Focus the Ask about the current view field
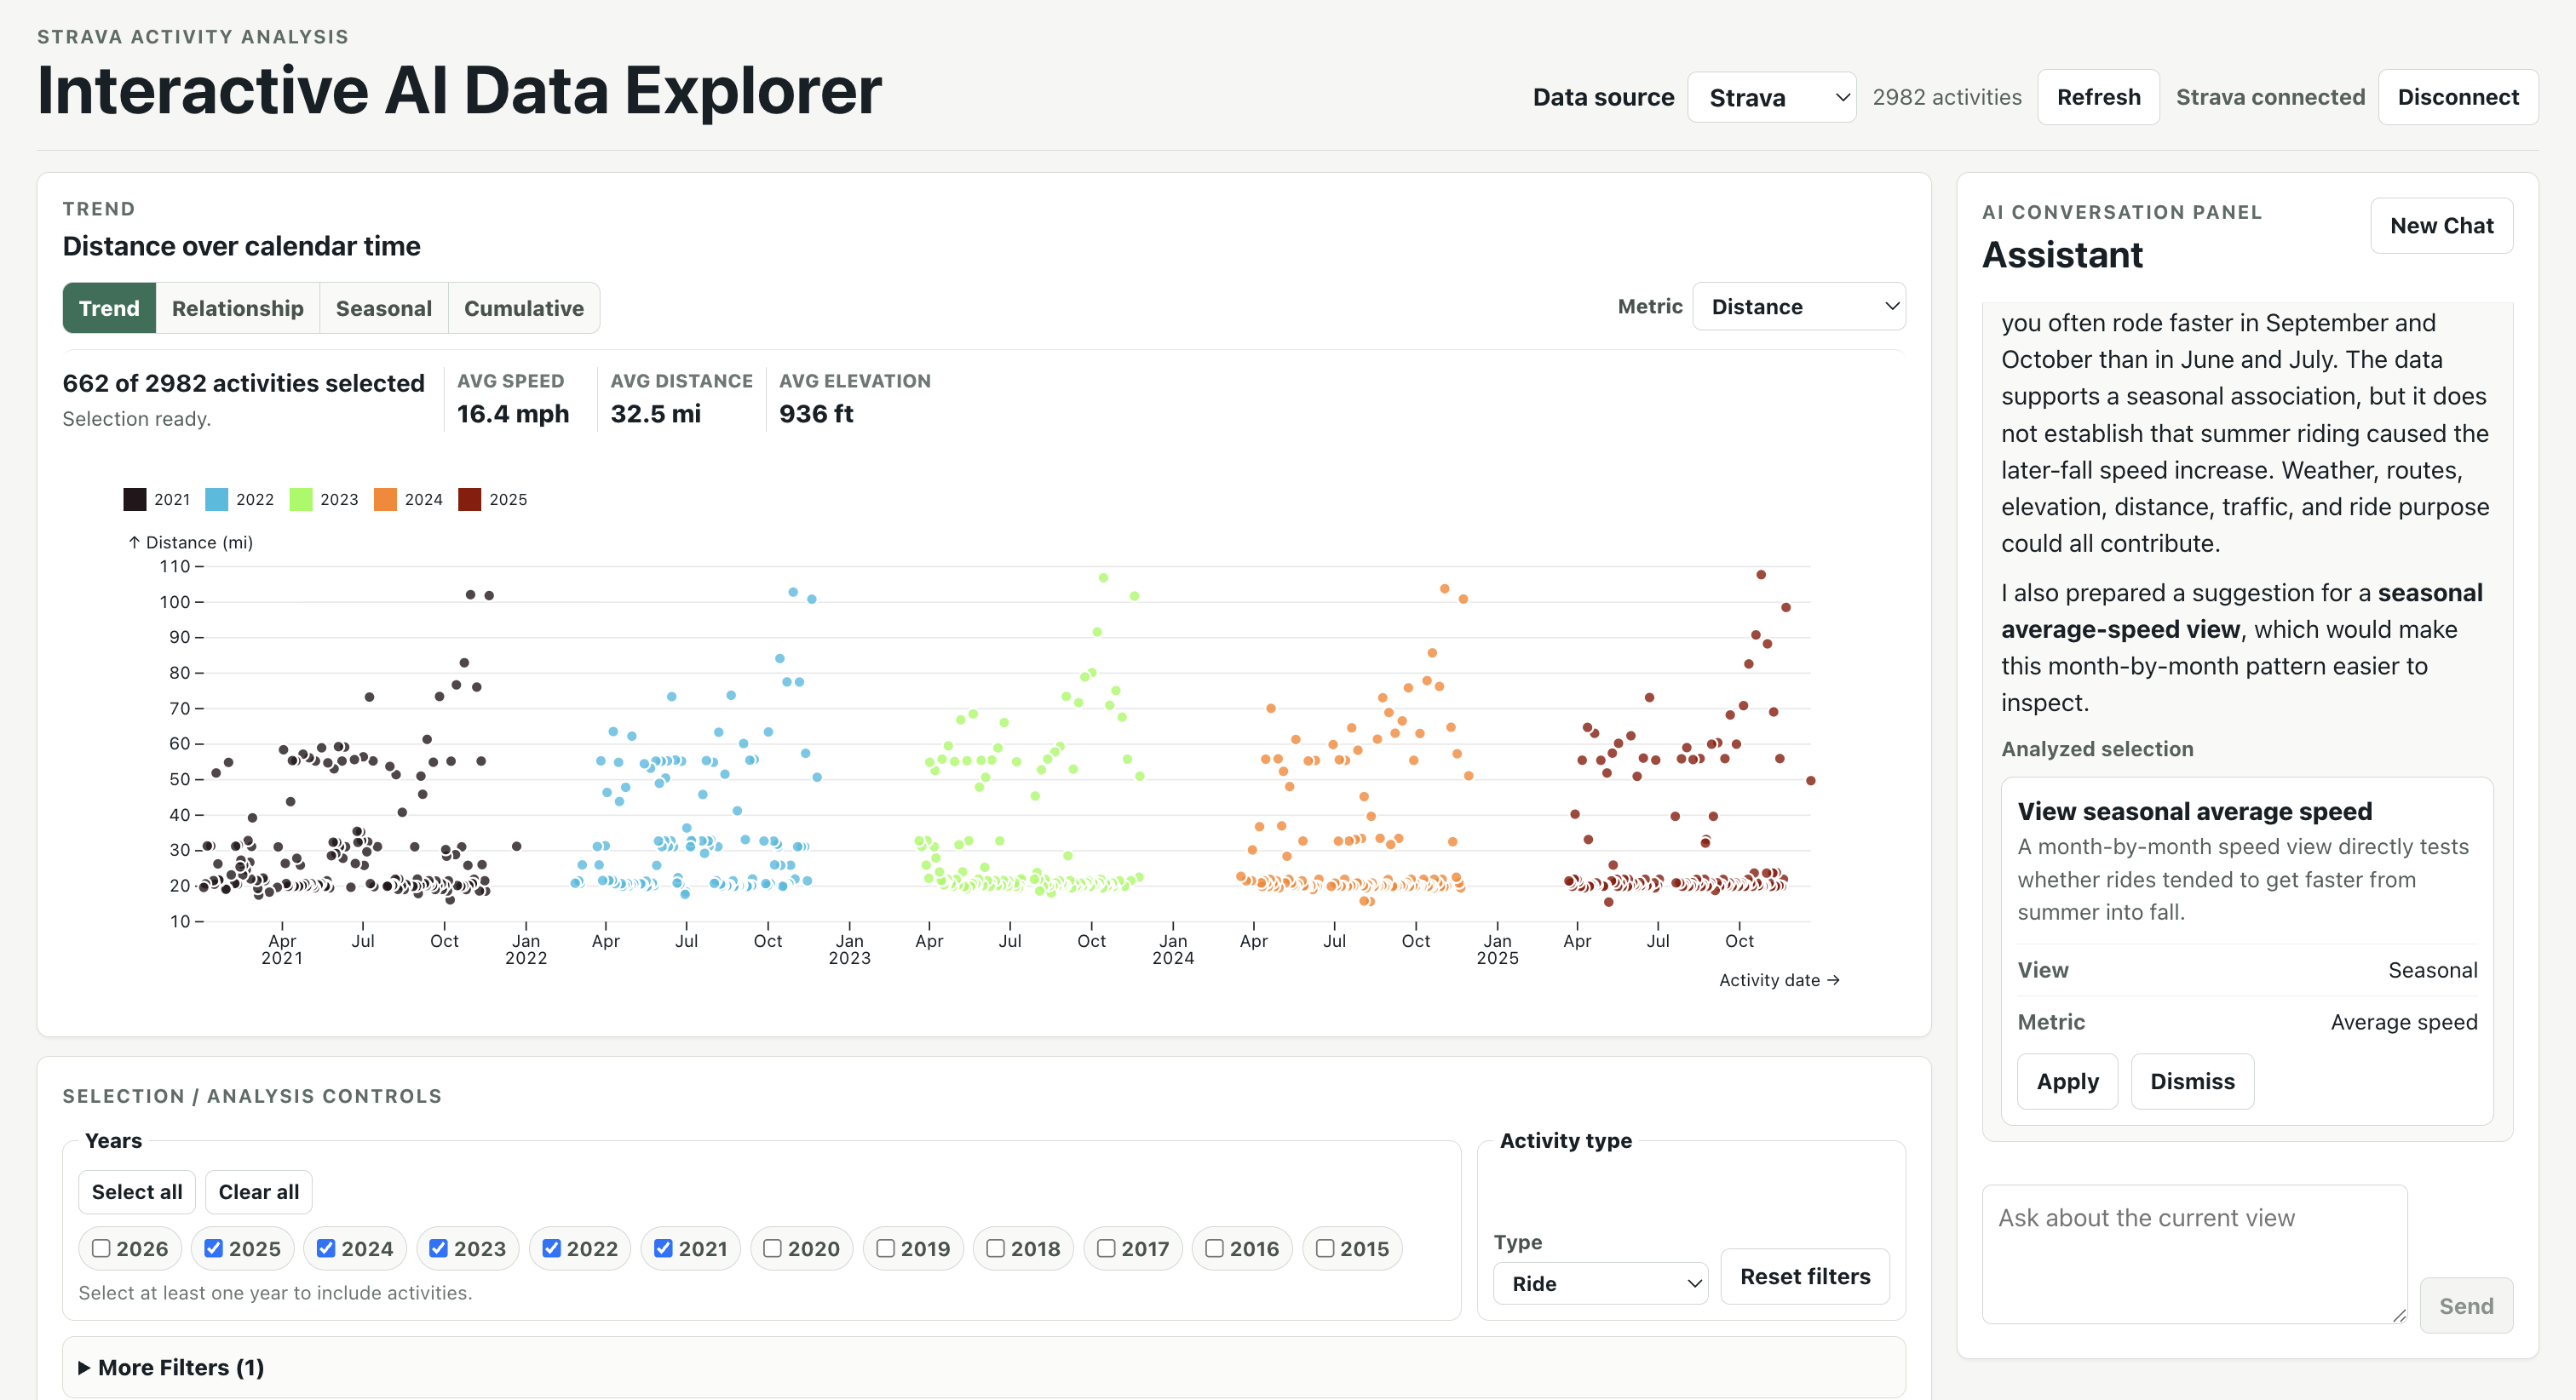The height and width of the screenshot is (1400, 2576). pyautogui.click(x=2194, y=1254)
